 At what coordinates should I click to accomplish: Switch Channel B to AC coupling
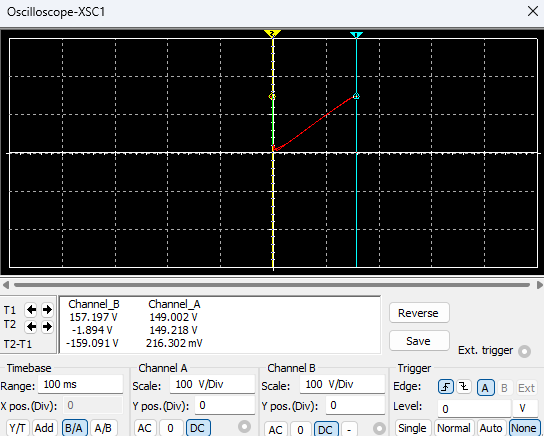pyautogui.click(x=275, y=429)
